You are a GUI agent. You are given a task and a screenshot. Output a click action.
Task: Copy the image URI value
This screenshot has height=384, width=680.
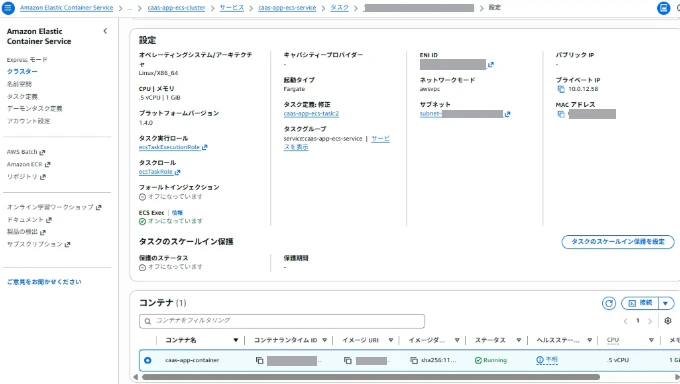347,361
